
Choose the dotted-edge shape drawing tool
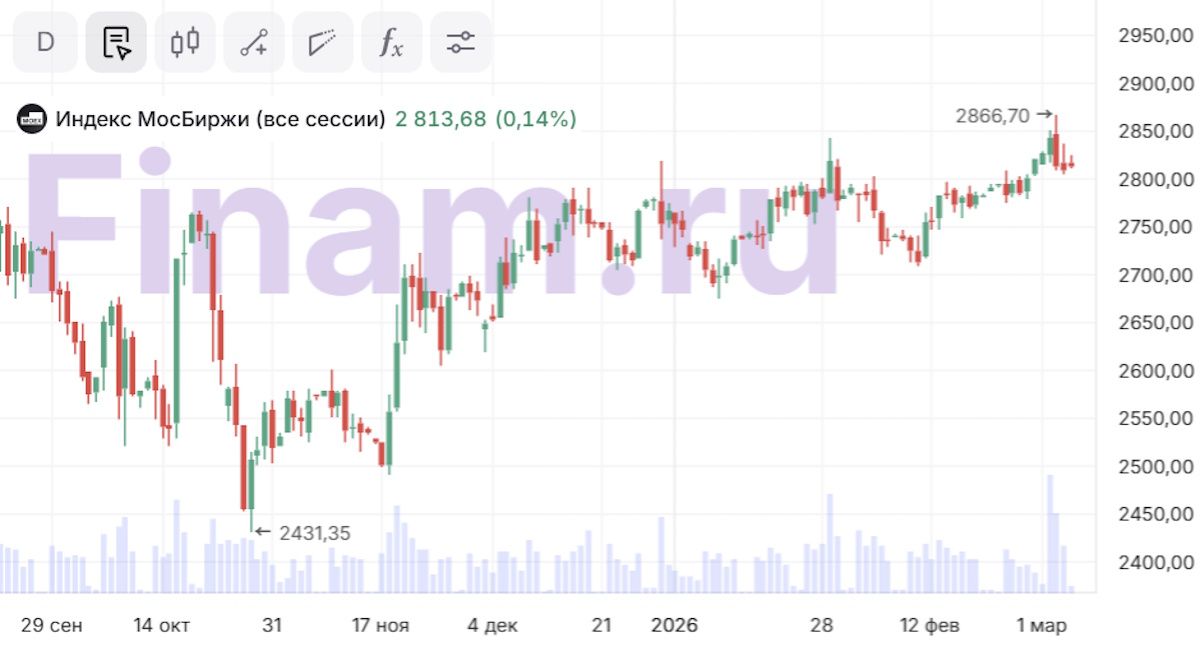[x=322, y=42]
